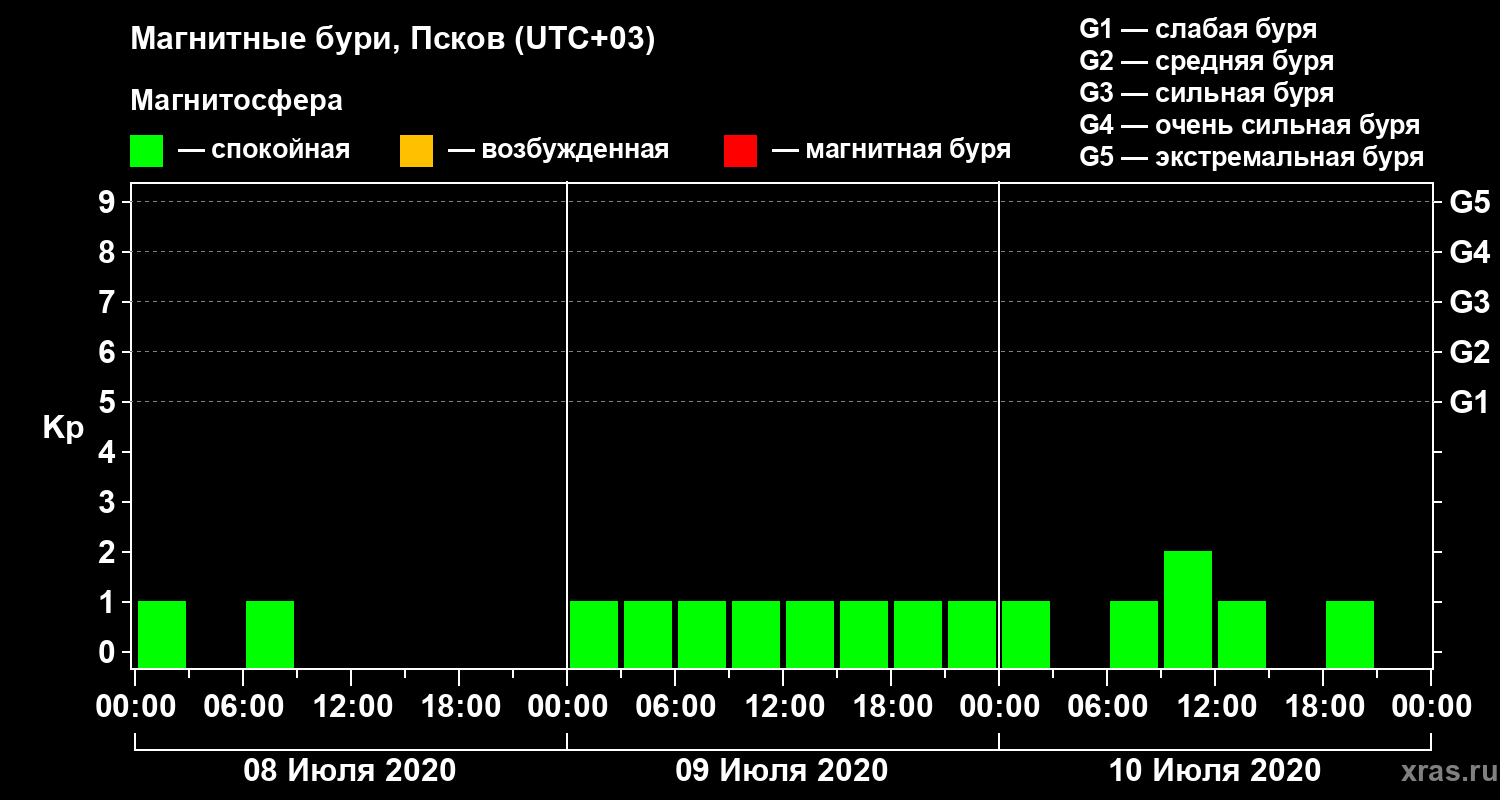
Task: Click the tall Kp 2 bar on 10 Июля
Action: (x=1188, y=609)
